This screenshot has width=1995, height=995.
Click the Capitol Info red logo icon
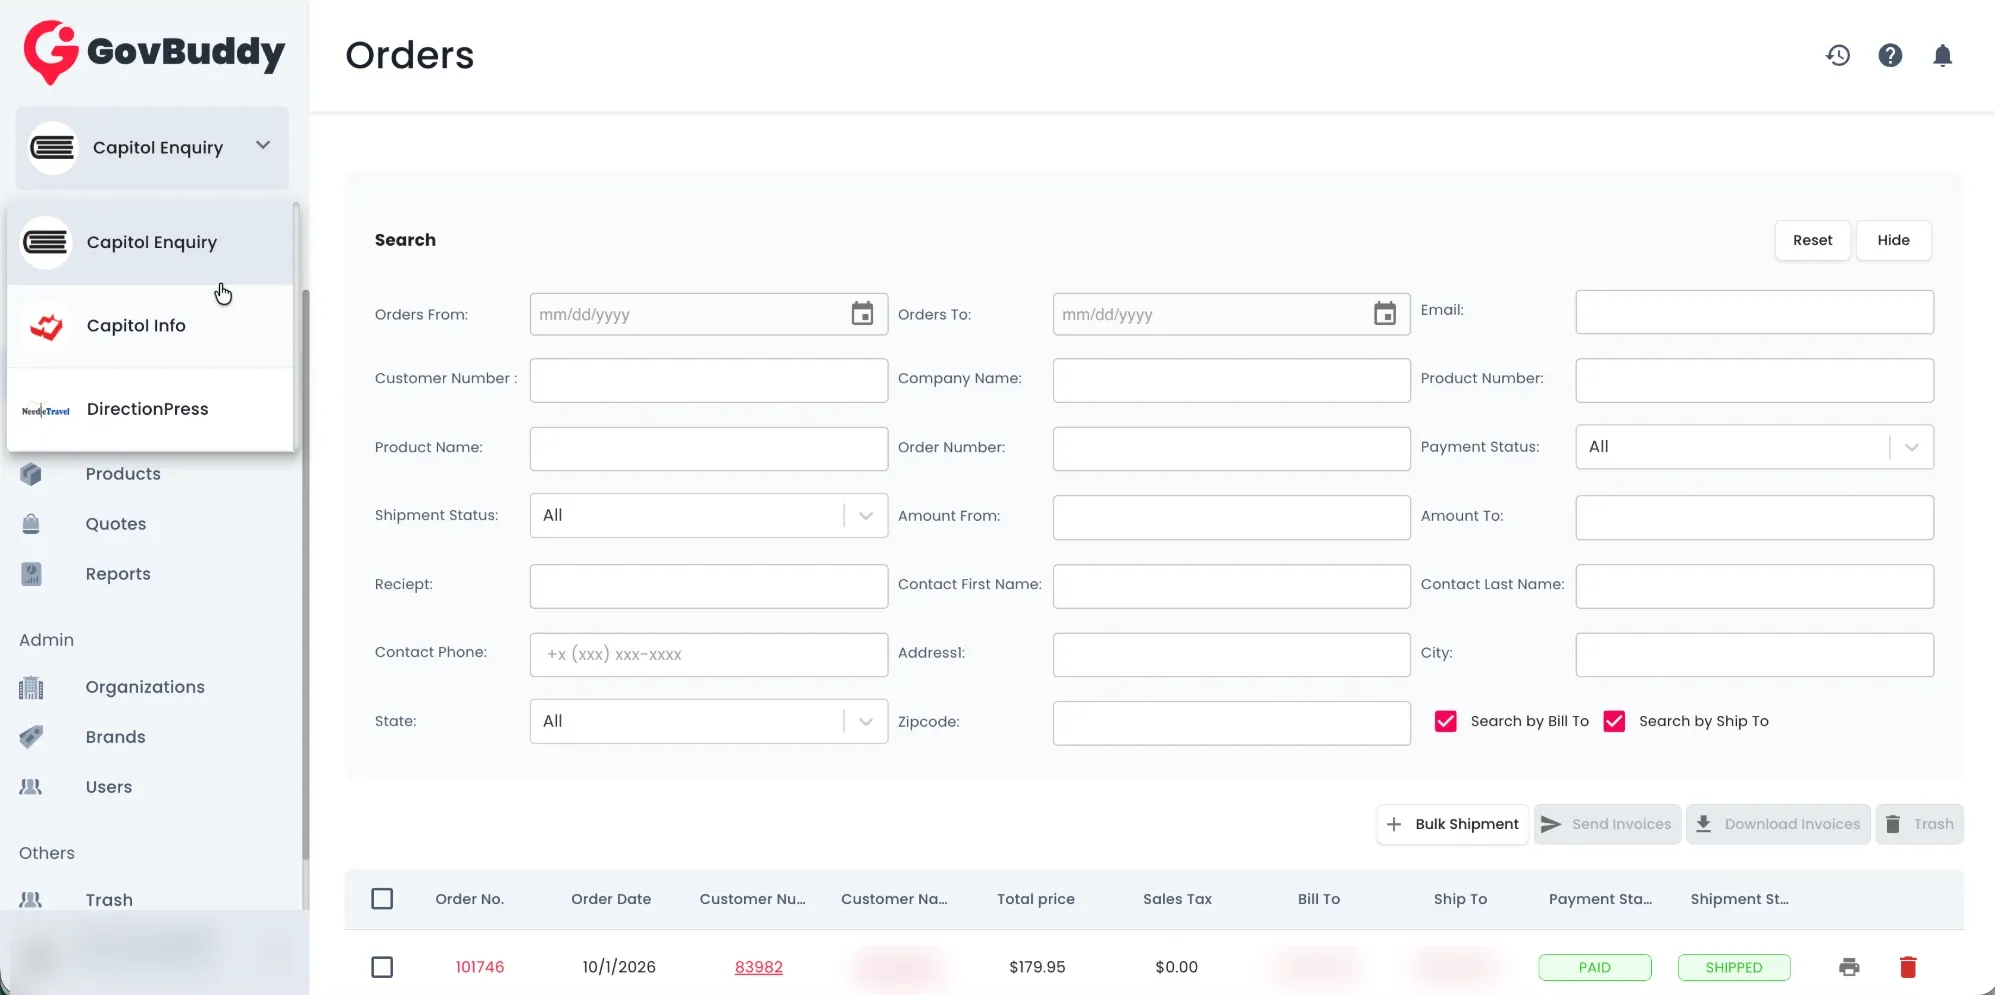point(46,326)
